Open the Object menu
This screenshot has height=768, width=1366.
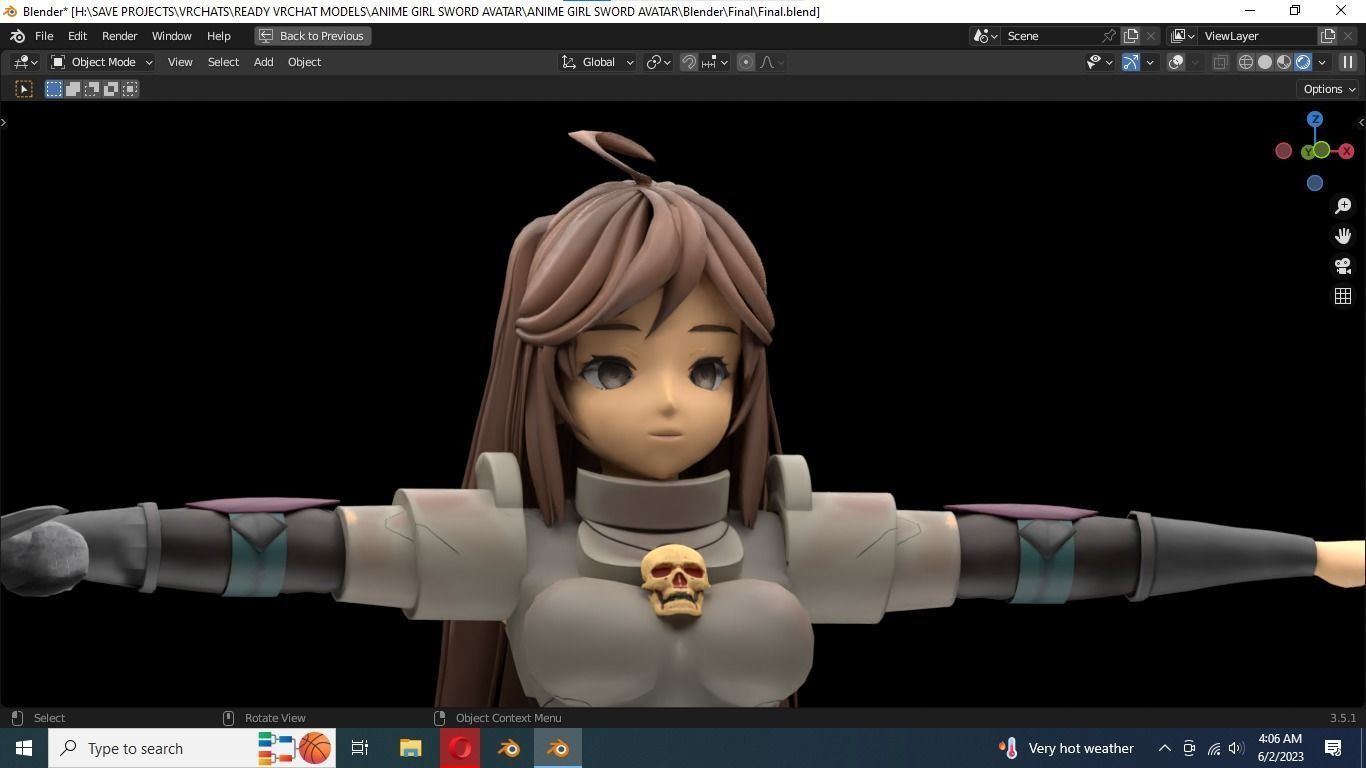[x=304, y=62]
